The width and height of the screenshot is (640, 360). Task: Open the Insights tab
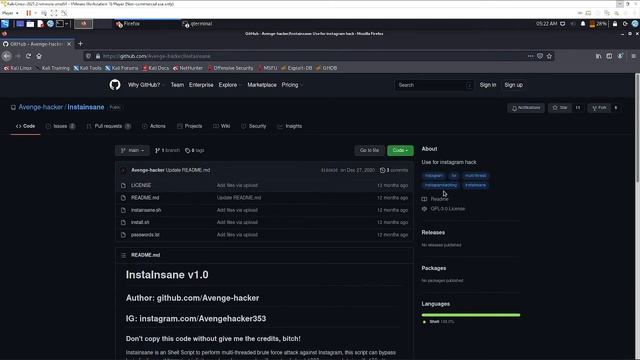[x=289, y=126]
